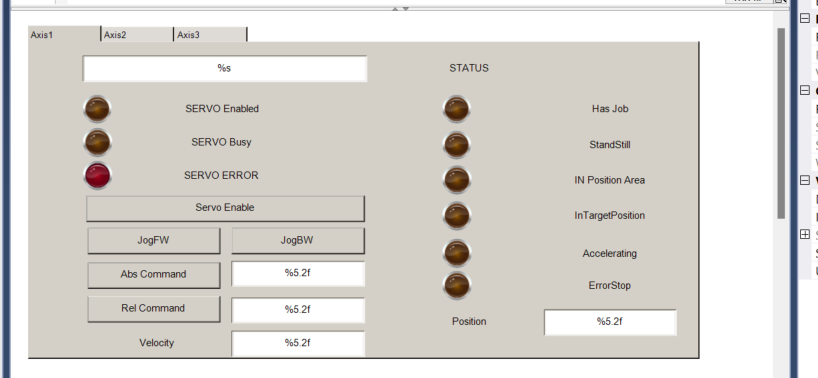The width and height of the screenshot is (818, 378).
Task: Click the STATUS label
Action: pos(469,68)
